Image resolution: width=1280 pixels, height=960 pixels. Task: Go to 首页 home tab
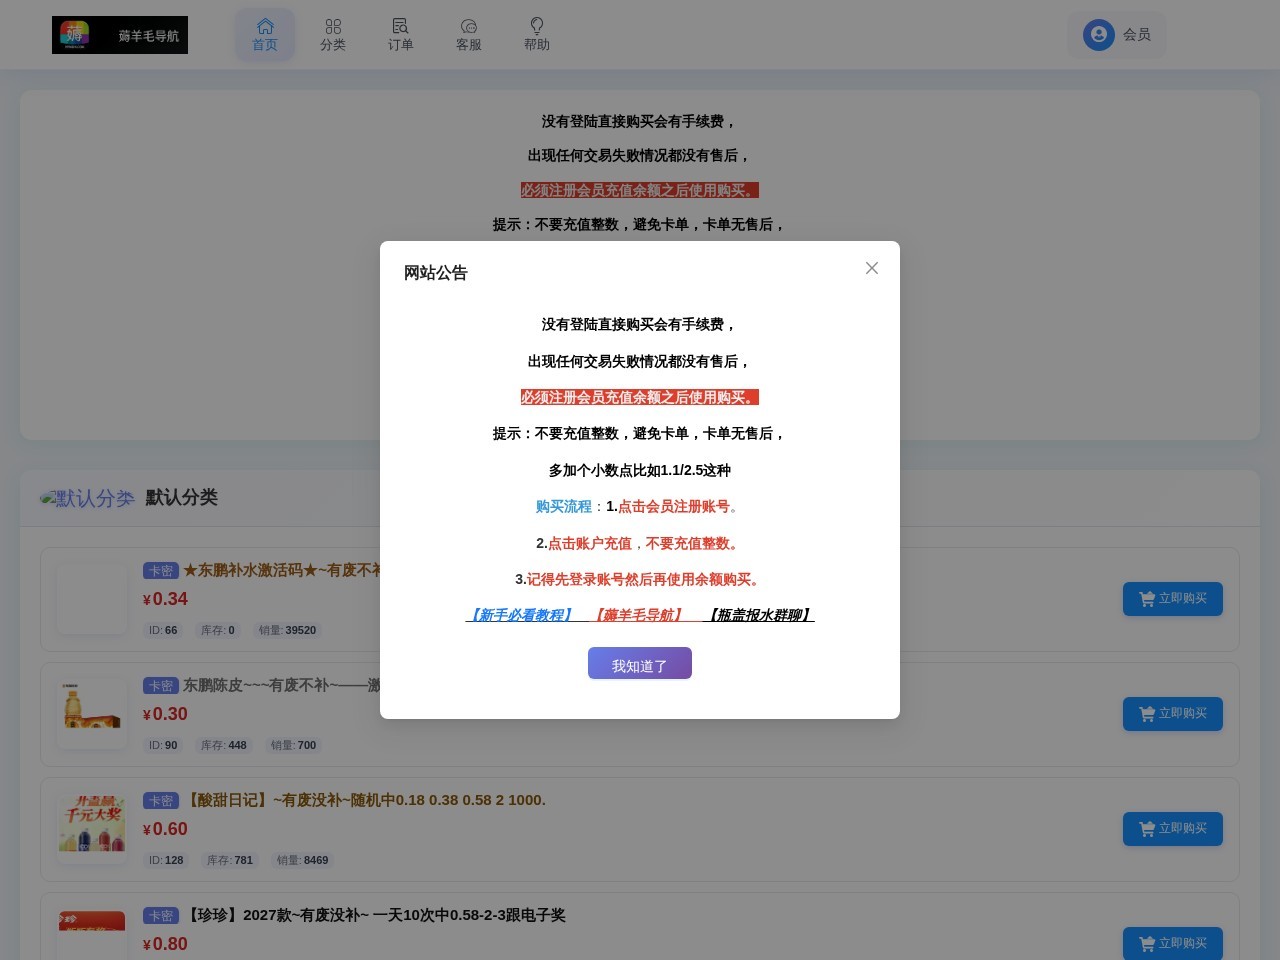coord(265,34)
